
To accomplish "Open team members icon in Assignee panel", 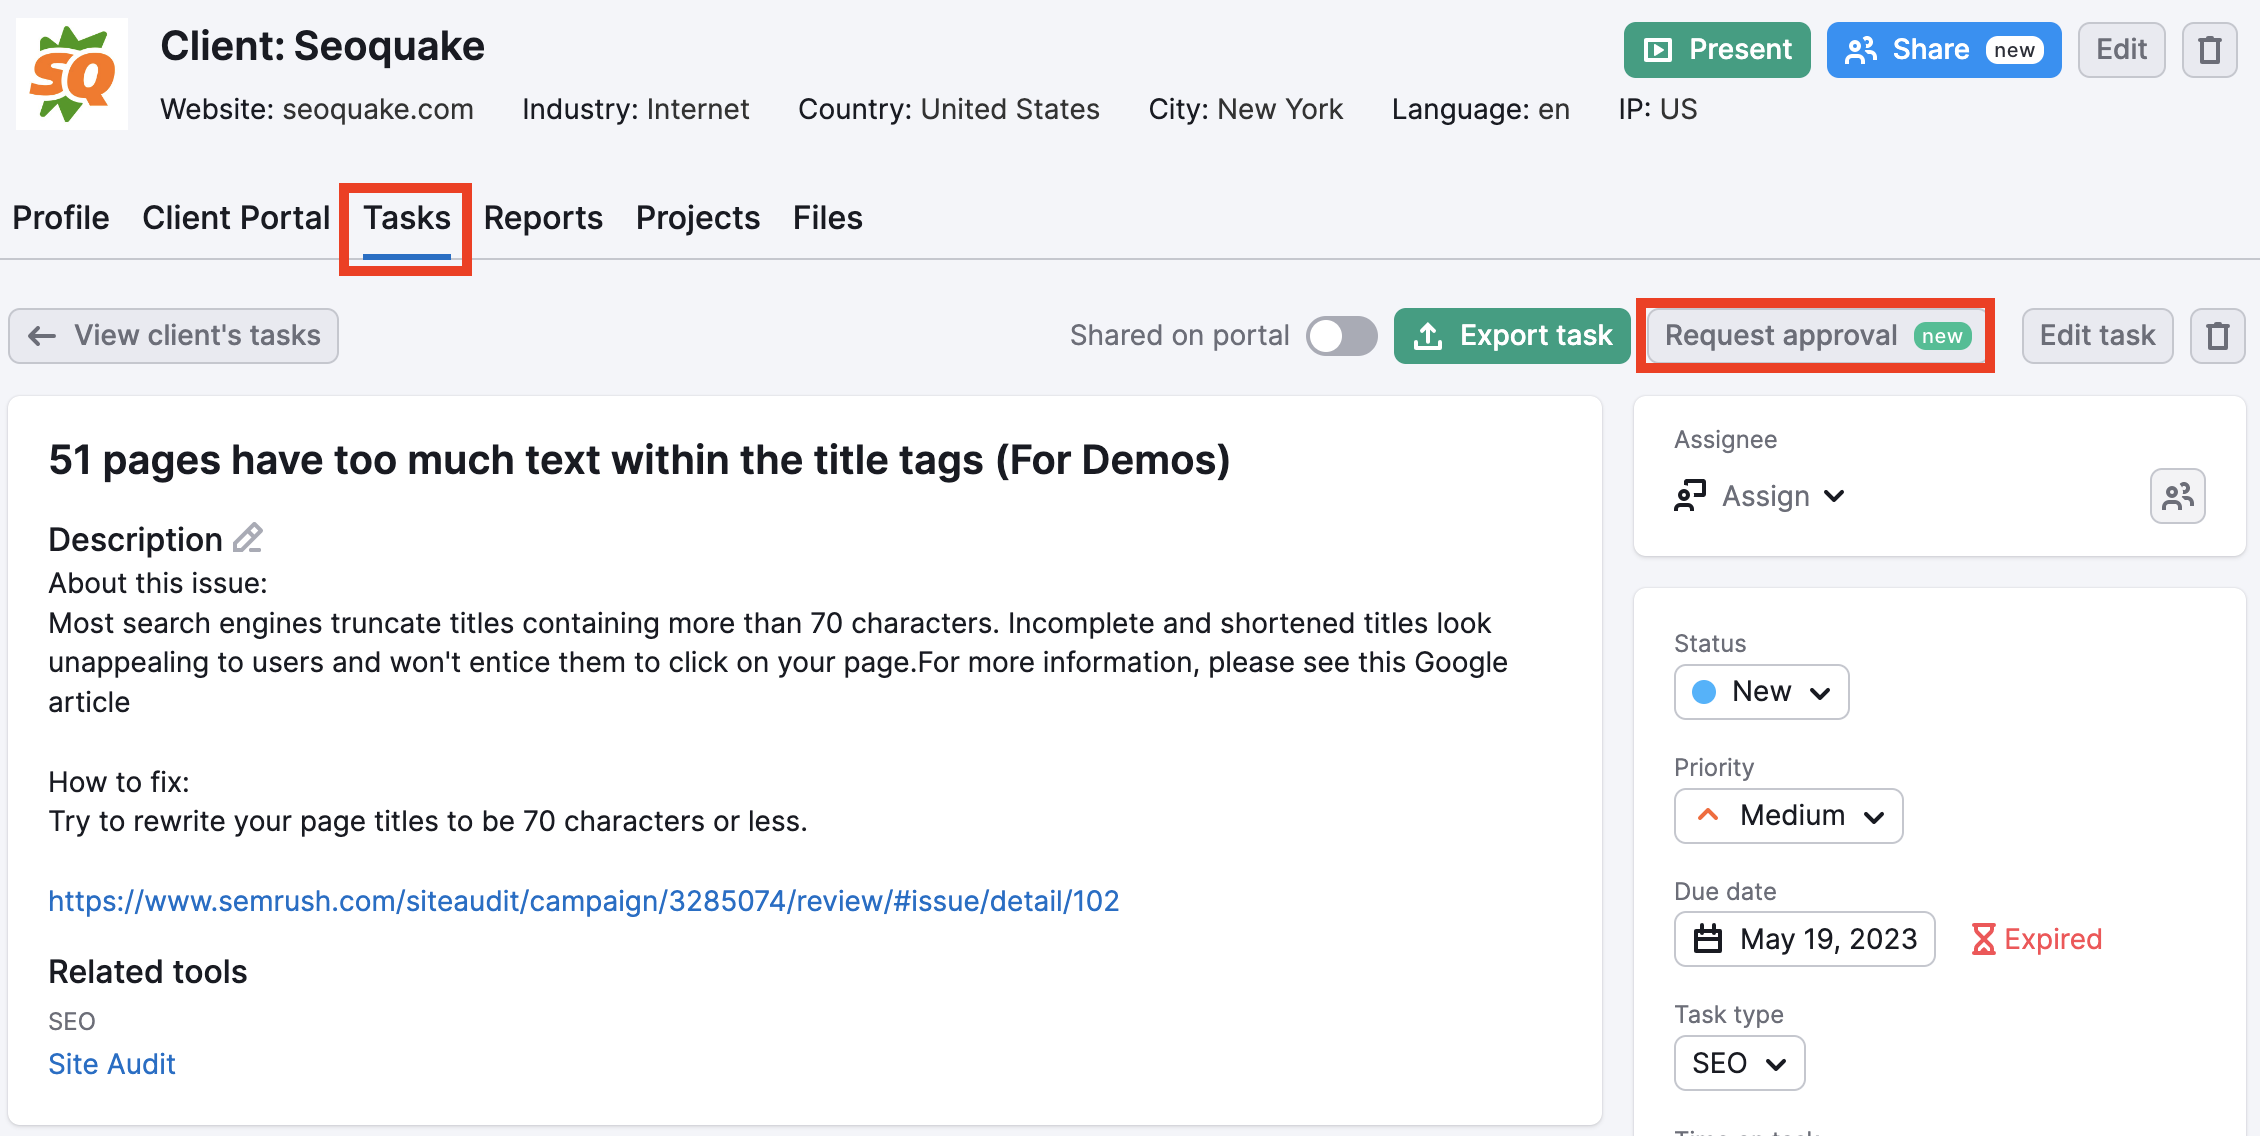I will [x=2177, y=496].
